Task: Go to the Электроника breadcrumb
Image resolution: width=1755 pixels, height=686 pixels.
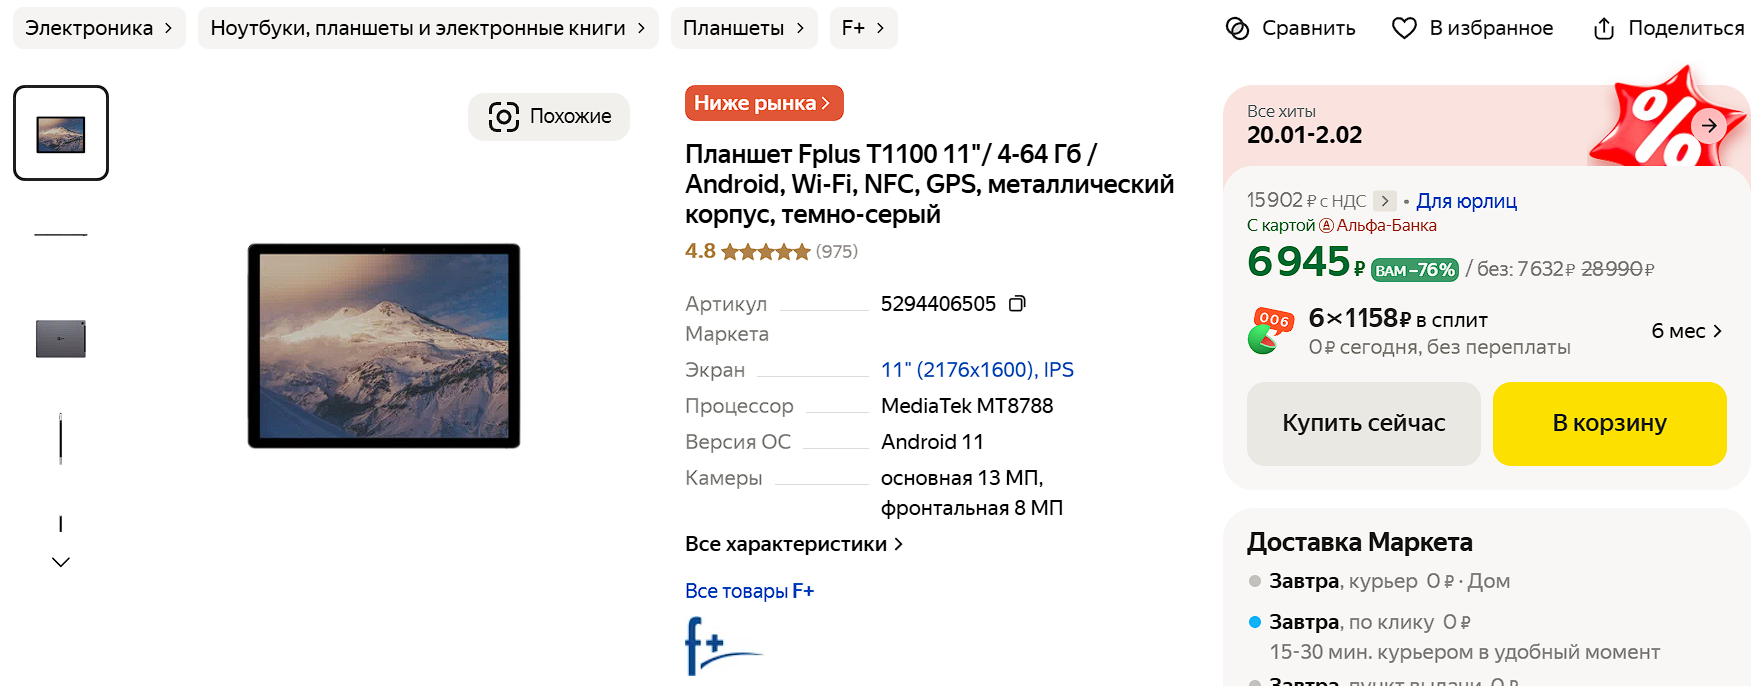Action: point(99,28)
